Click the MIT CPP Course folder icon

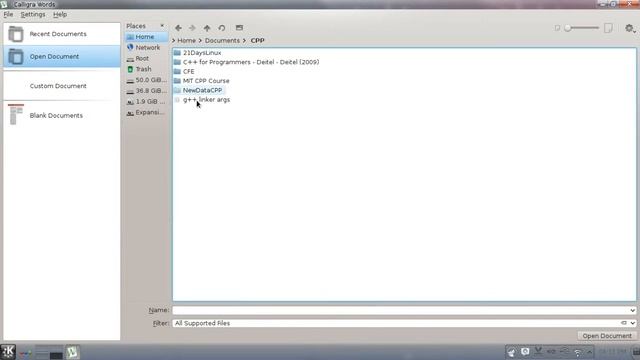point(177,81)
